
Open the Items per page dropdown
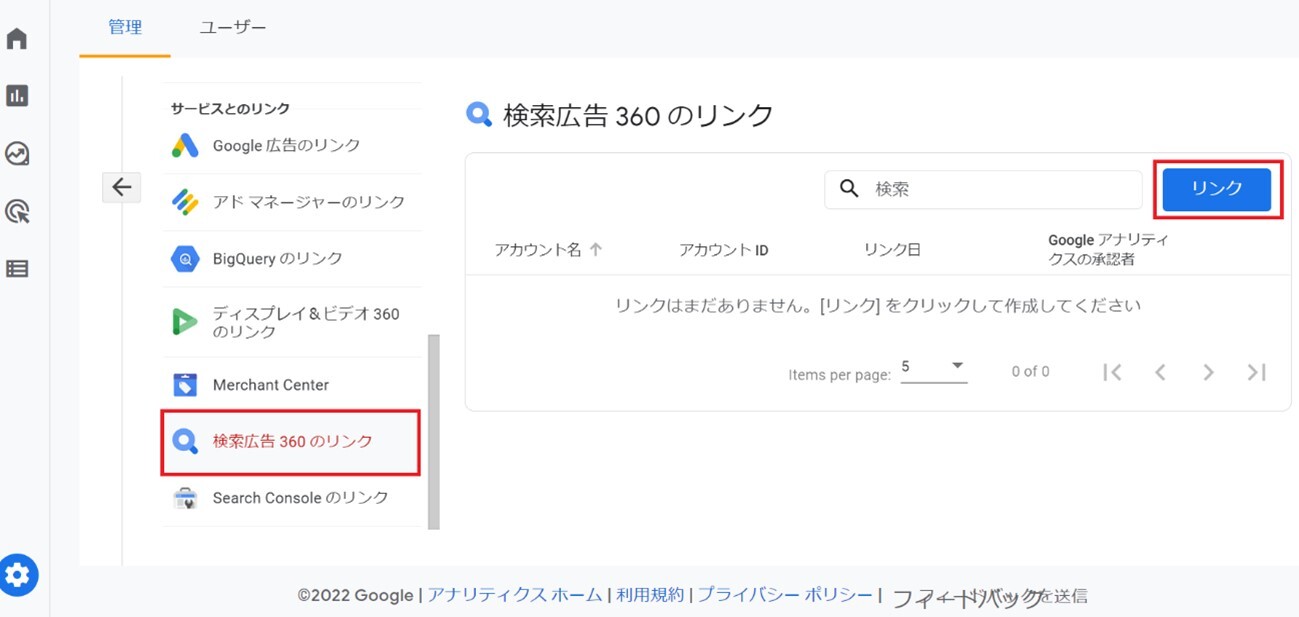click(933, 368)
